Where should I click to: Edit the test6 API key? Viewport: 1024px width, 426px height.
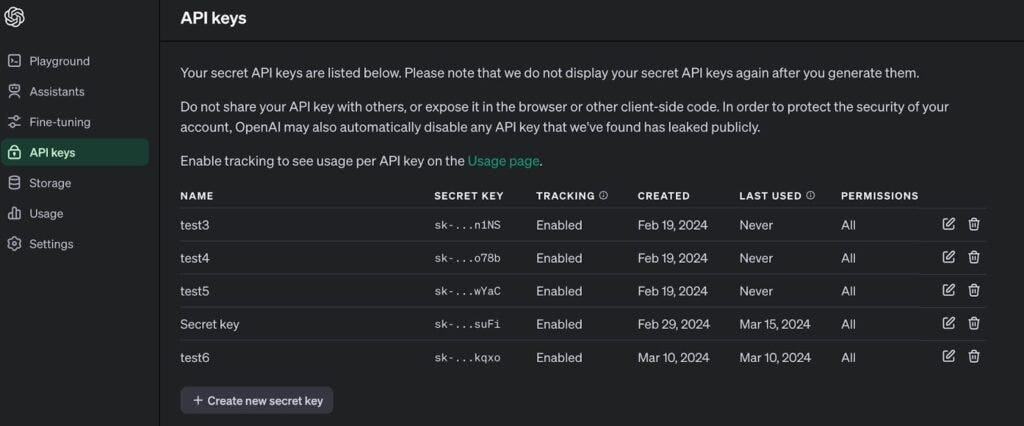pos(949,356)
